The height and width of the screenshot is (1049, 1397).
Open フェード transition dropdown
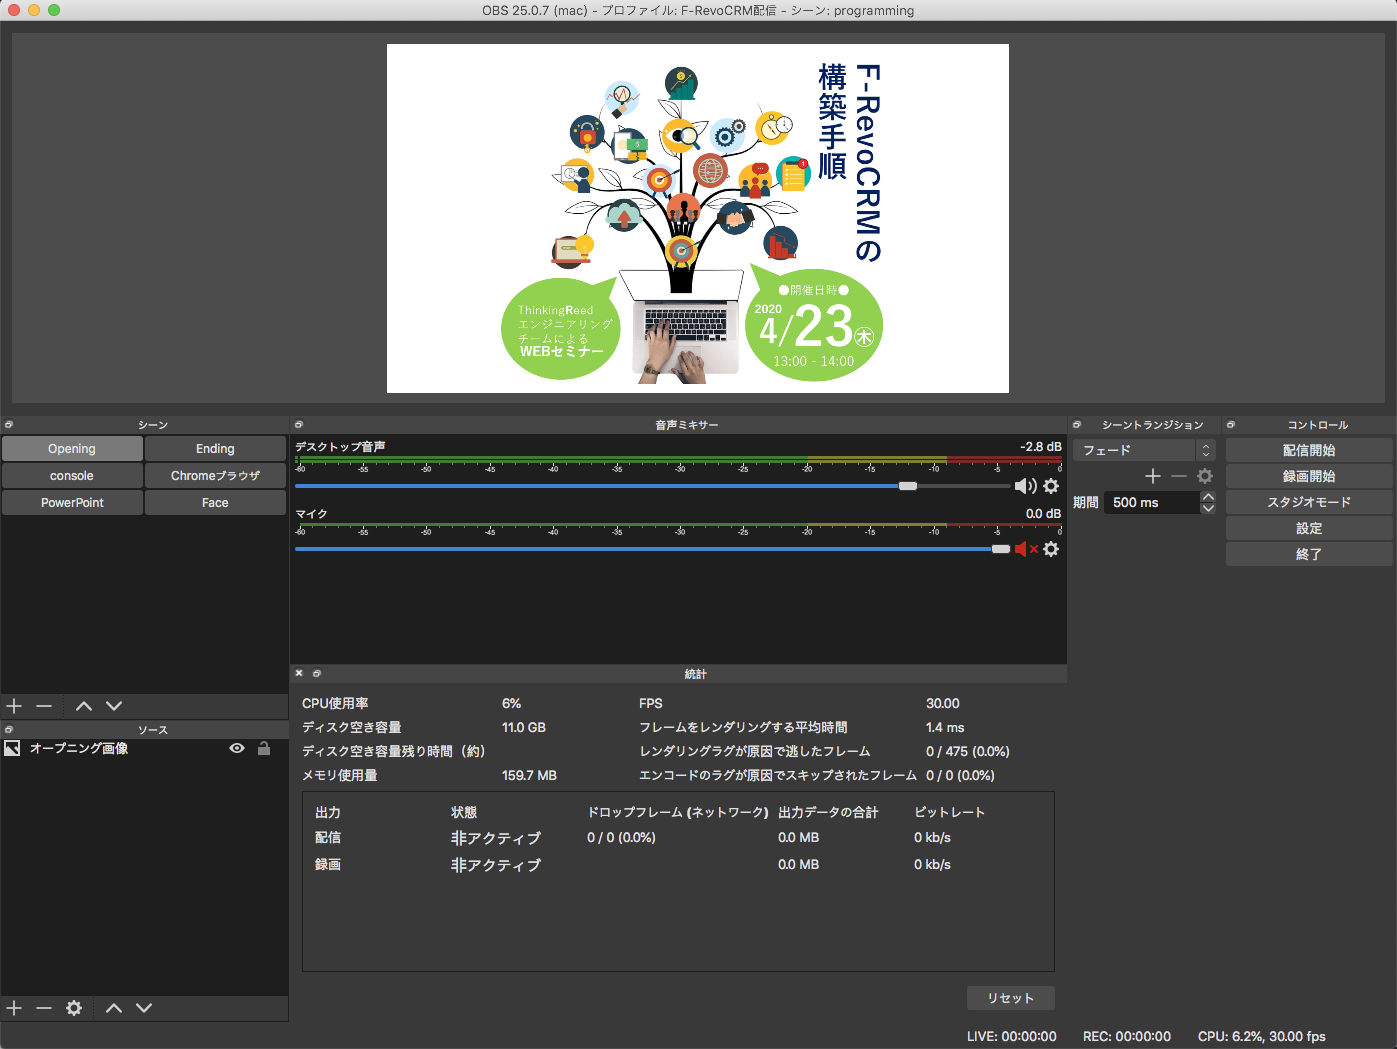click(x=1143, y=450)
